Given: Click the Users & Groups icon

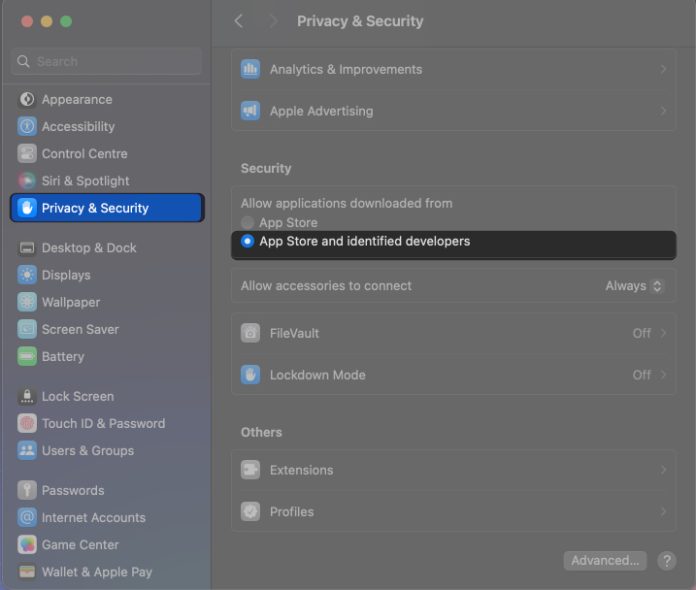Looking at the screenshot, I should point(27,450).
